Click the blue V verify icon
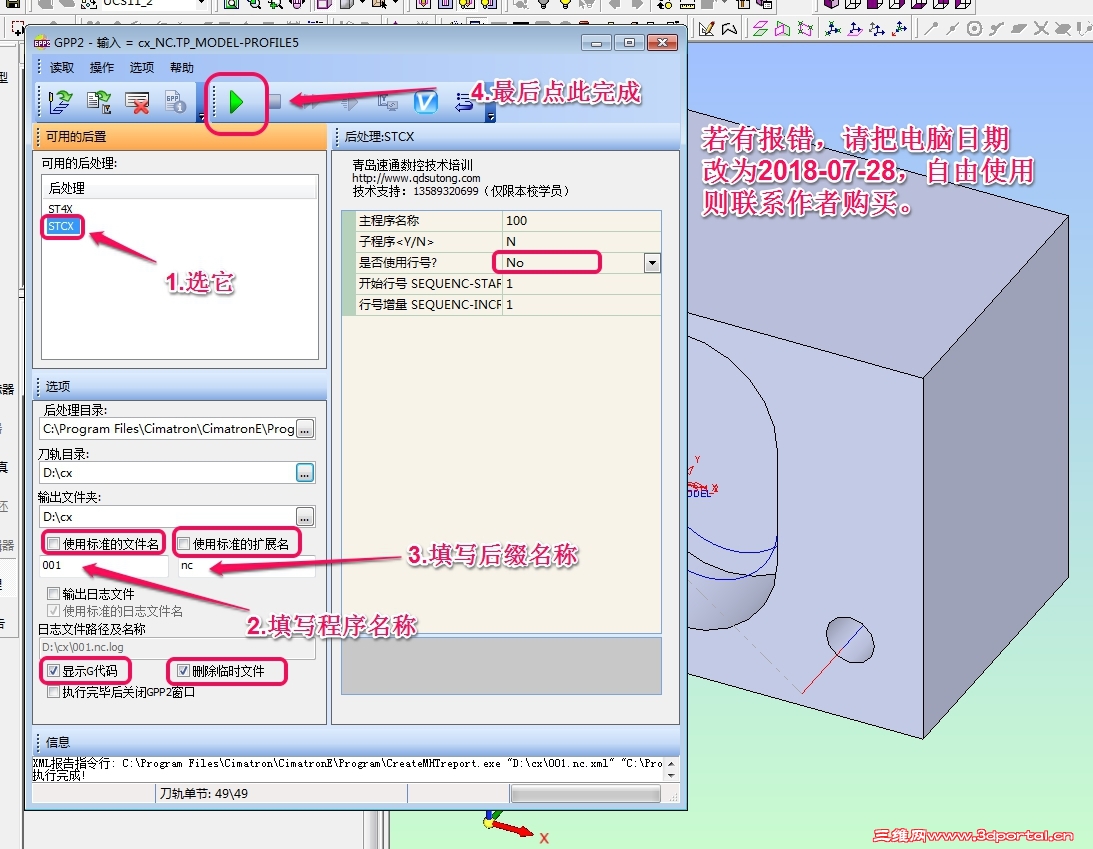Screen dimensions: 1093x849 [x=425, y=102]
